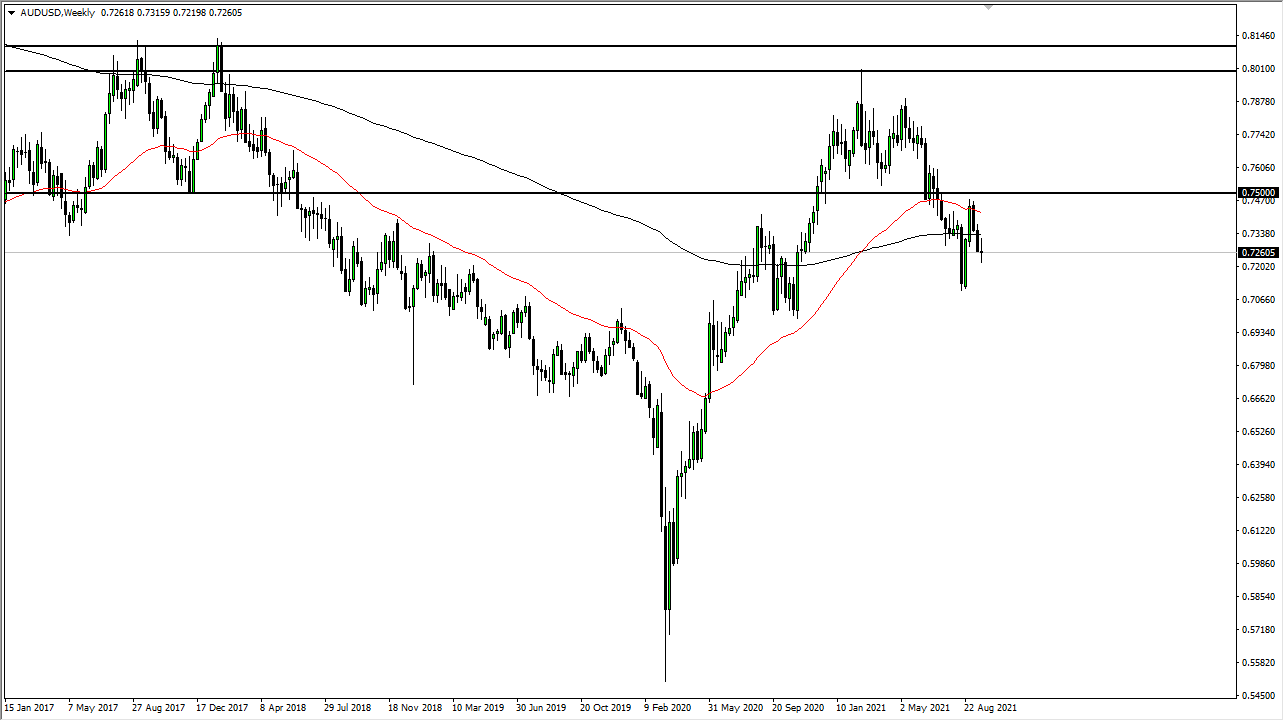
Task: Select the 0.74700 price axis value
Action: [x=1257, y=202]
